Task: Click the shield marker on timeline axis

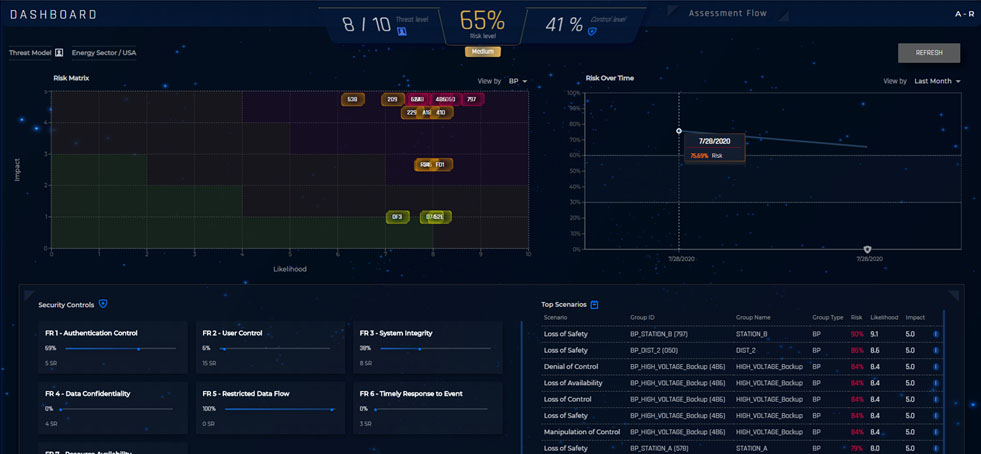Action: [867, 249]
